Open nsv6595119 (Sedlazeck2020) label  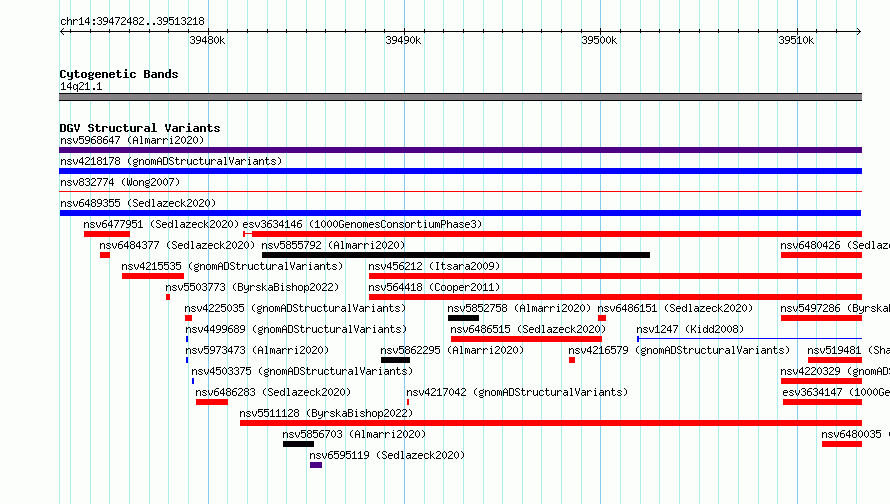(387, 455)
